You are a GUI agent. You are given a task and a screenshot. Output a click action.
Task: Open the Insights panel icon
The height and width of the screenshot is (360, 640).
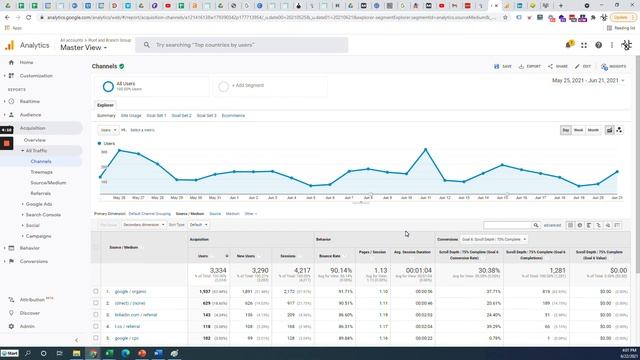[604, 67]
